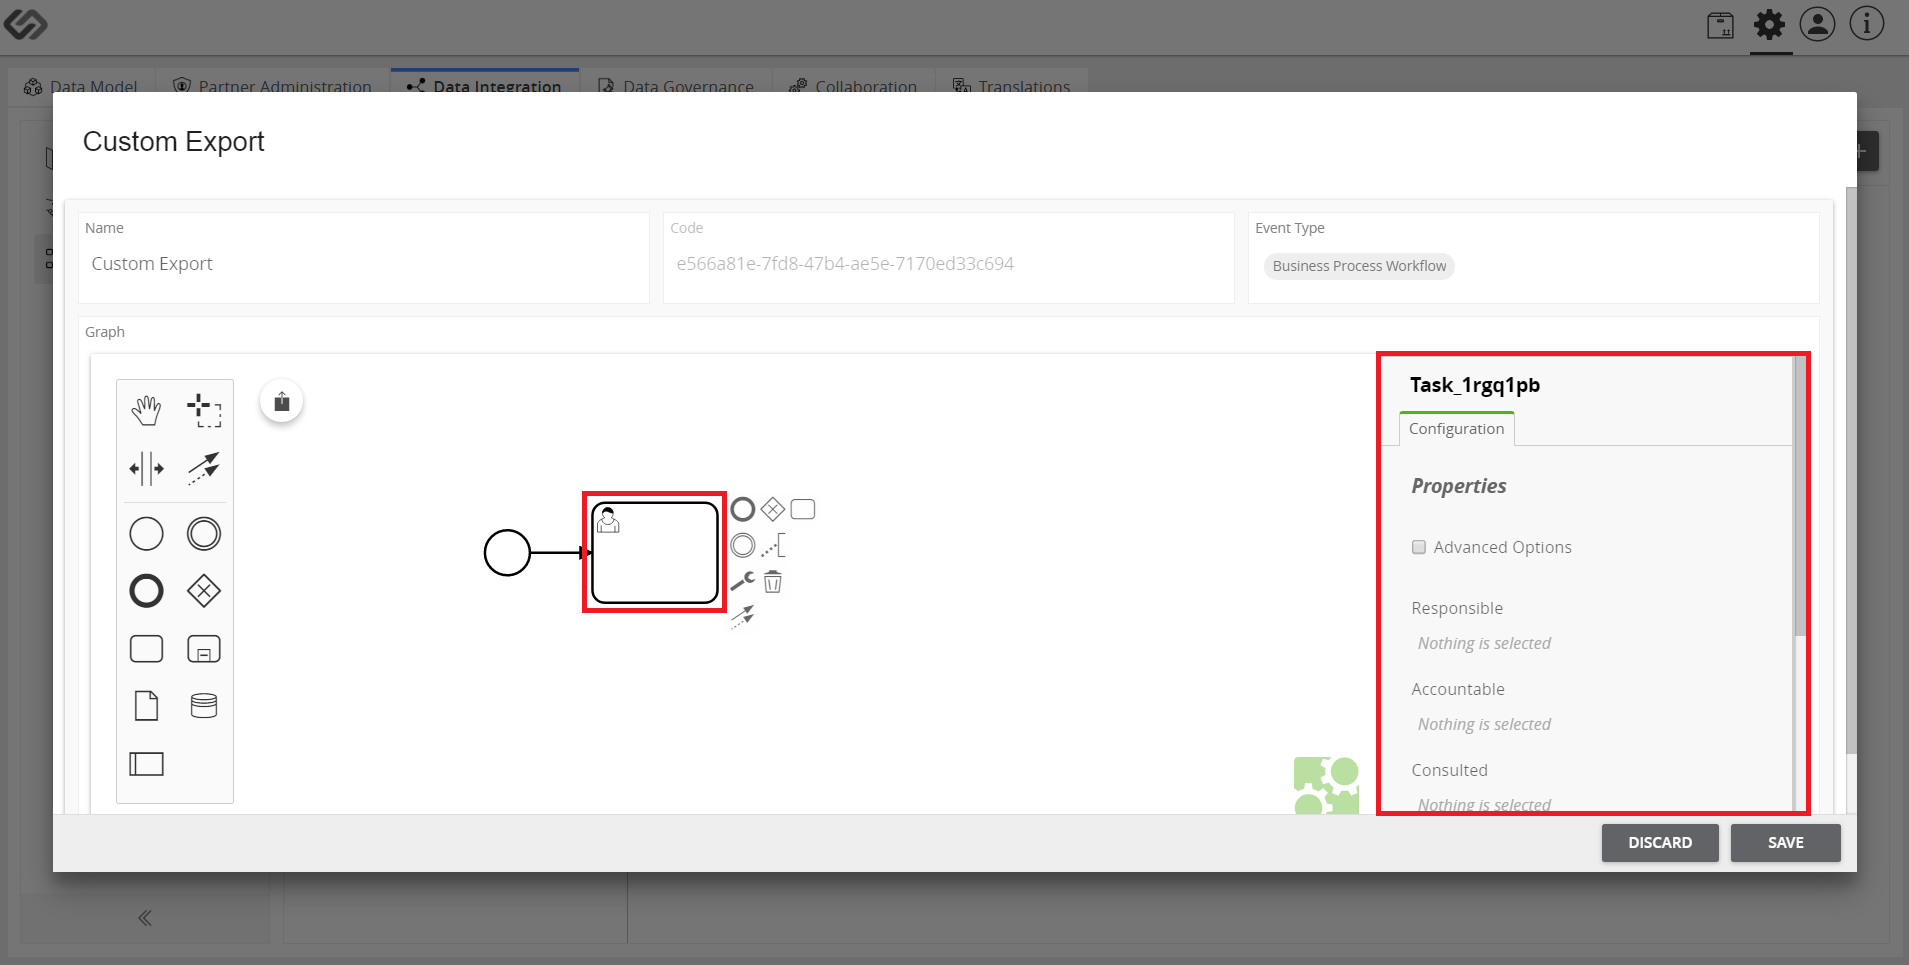Append end event from task context pad
1909x965 pixels.
click(x=743, y=510)
